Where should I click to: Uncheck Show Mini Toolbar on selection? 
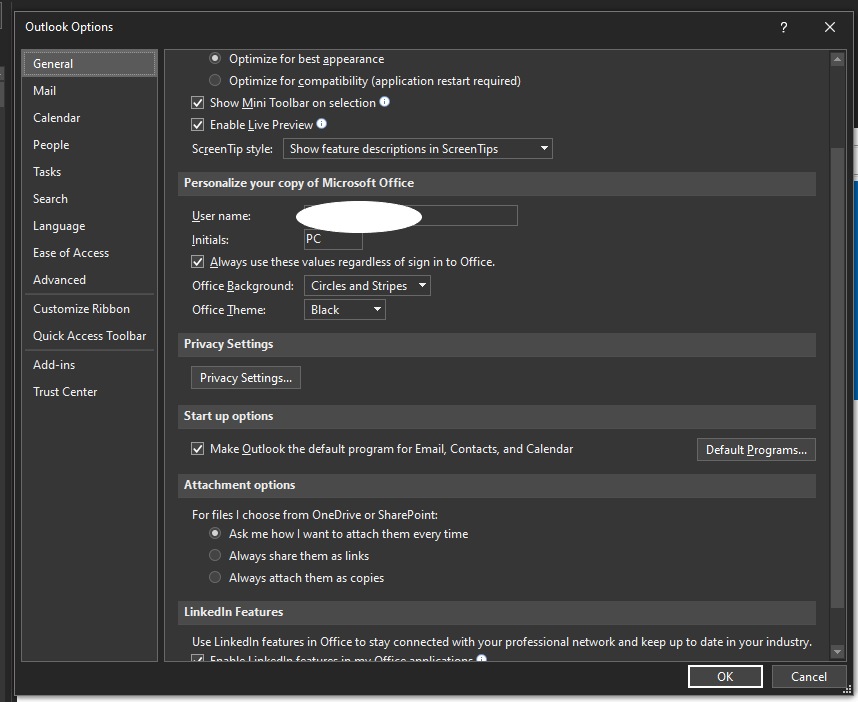point(198,102)
